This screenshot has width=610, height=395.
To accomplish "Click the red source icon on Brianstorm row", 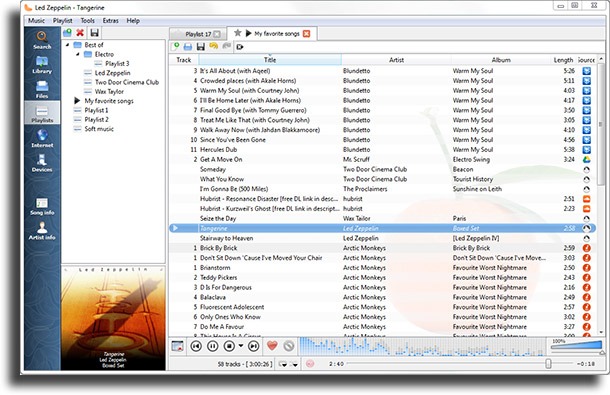I will (586, 268).
